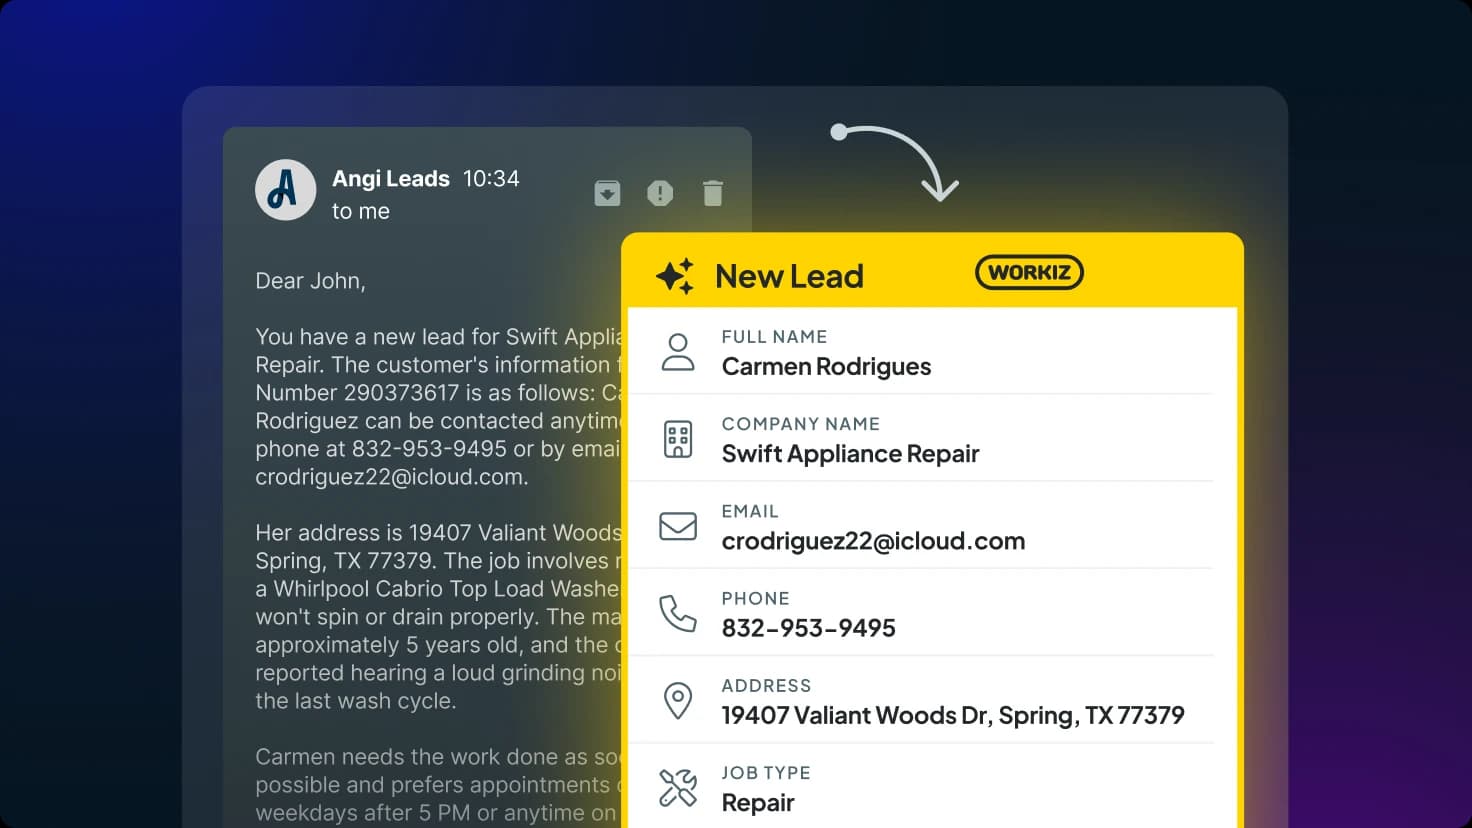
Task: Click the 'to me' recipient line
Action: click(x=361, y=211)
